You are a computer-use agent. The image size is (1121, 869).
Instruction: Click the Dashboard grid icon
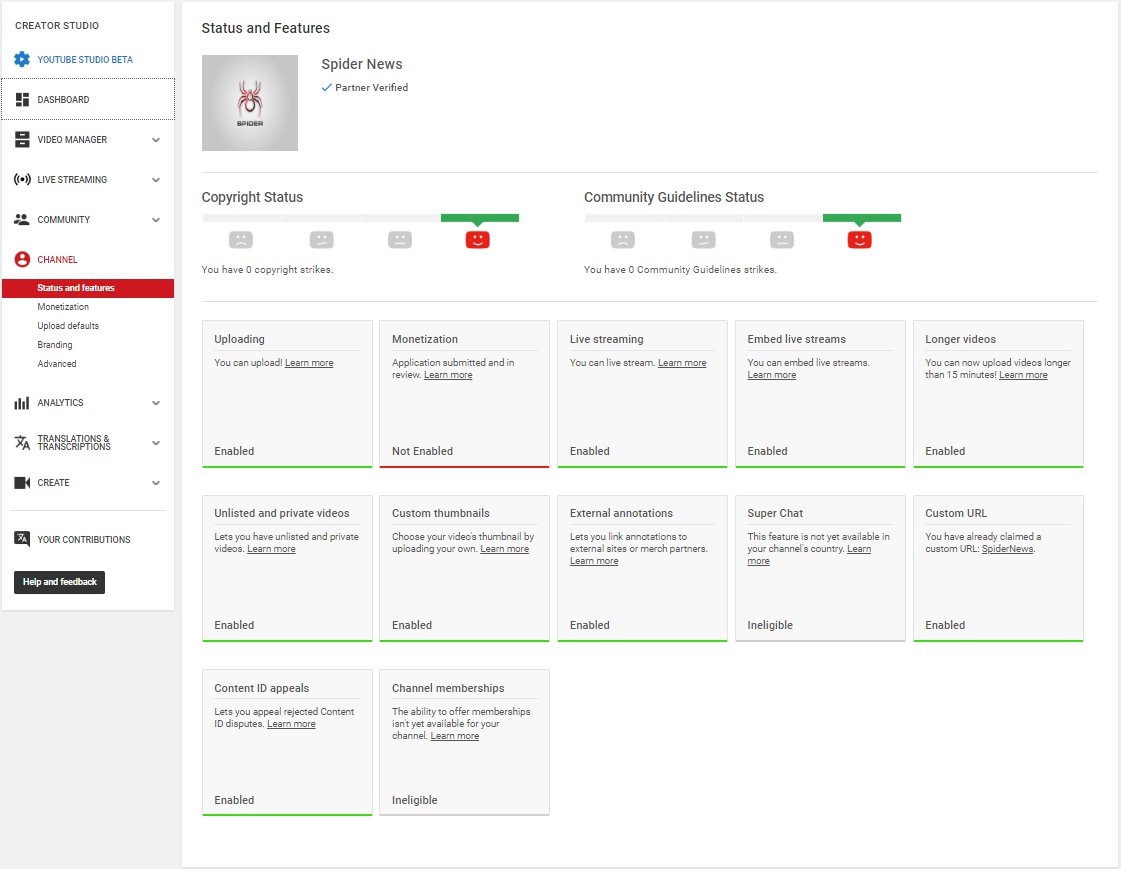(x=22, y=99)
